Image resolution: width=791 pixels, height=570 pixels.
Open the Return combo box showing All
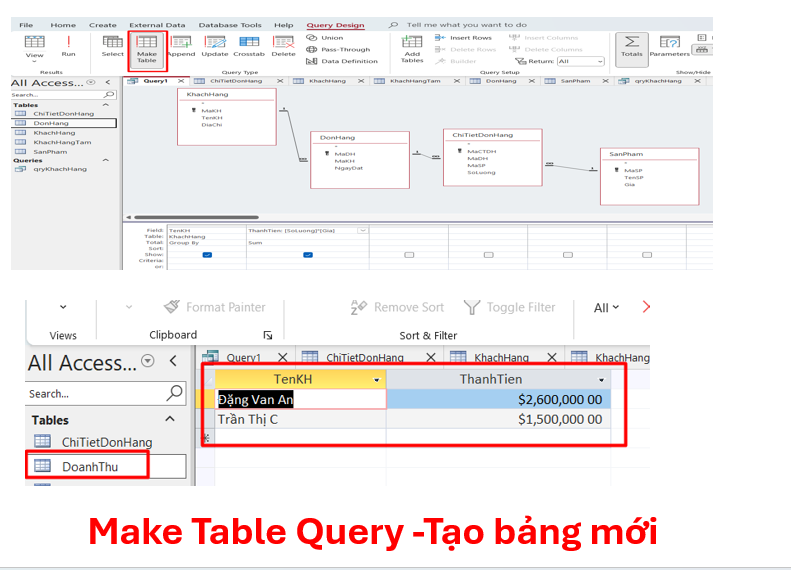click(581, 61)
